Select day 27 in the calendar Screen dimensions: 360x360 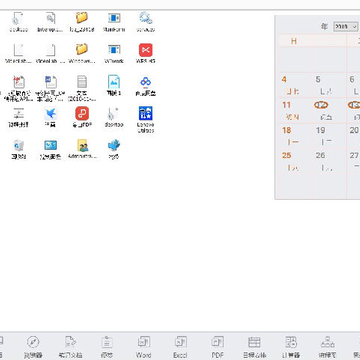tap(354, 155)
